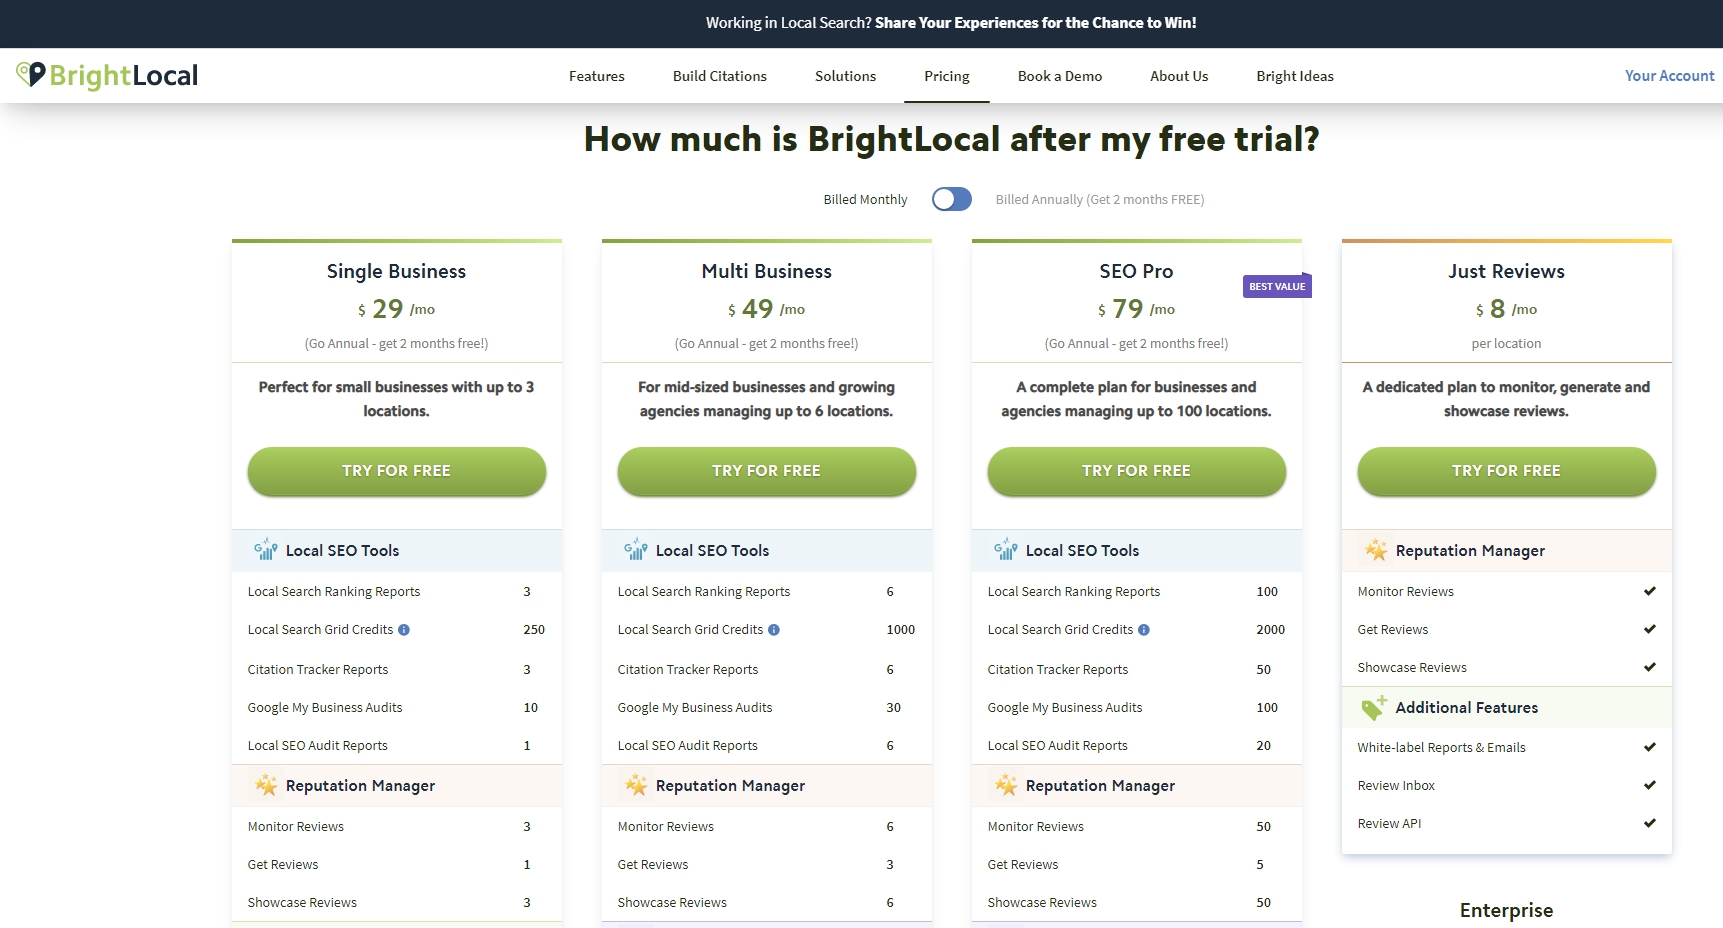Open the Your Account link
The image size is (1723, 928).
click(1669, 76)
